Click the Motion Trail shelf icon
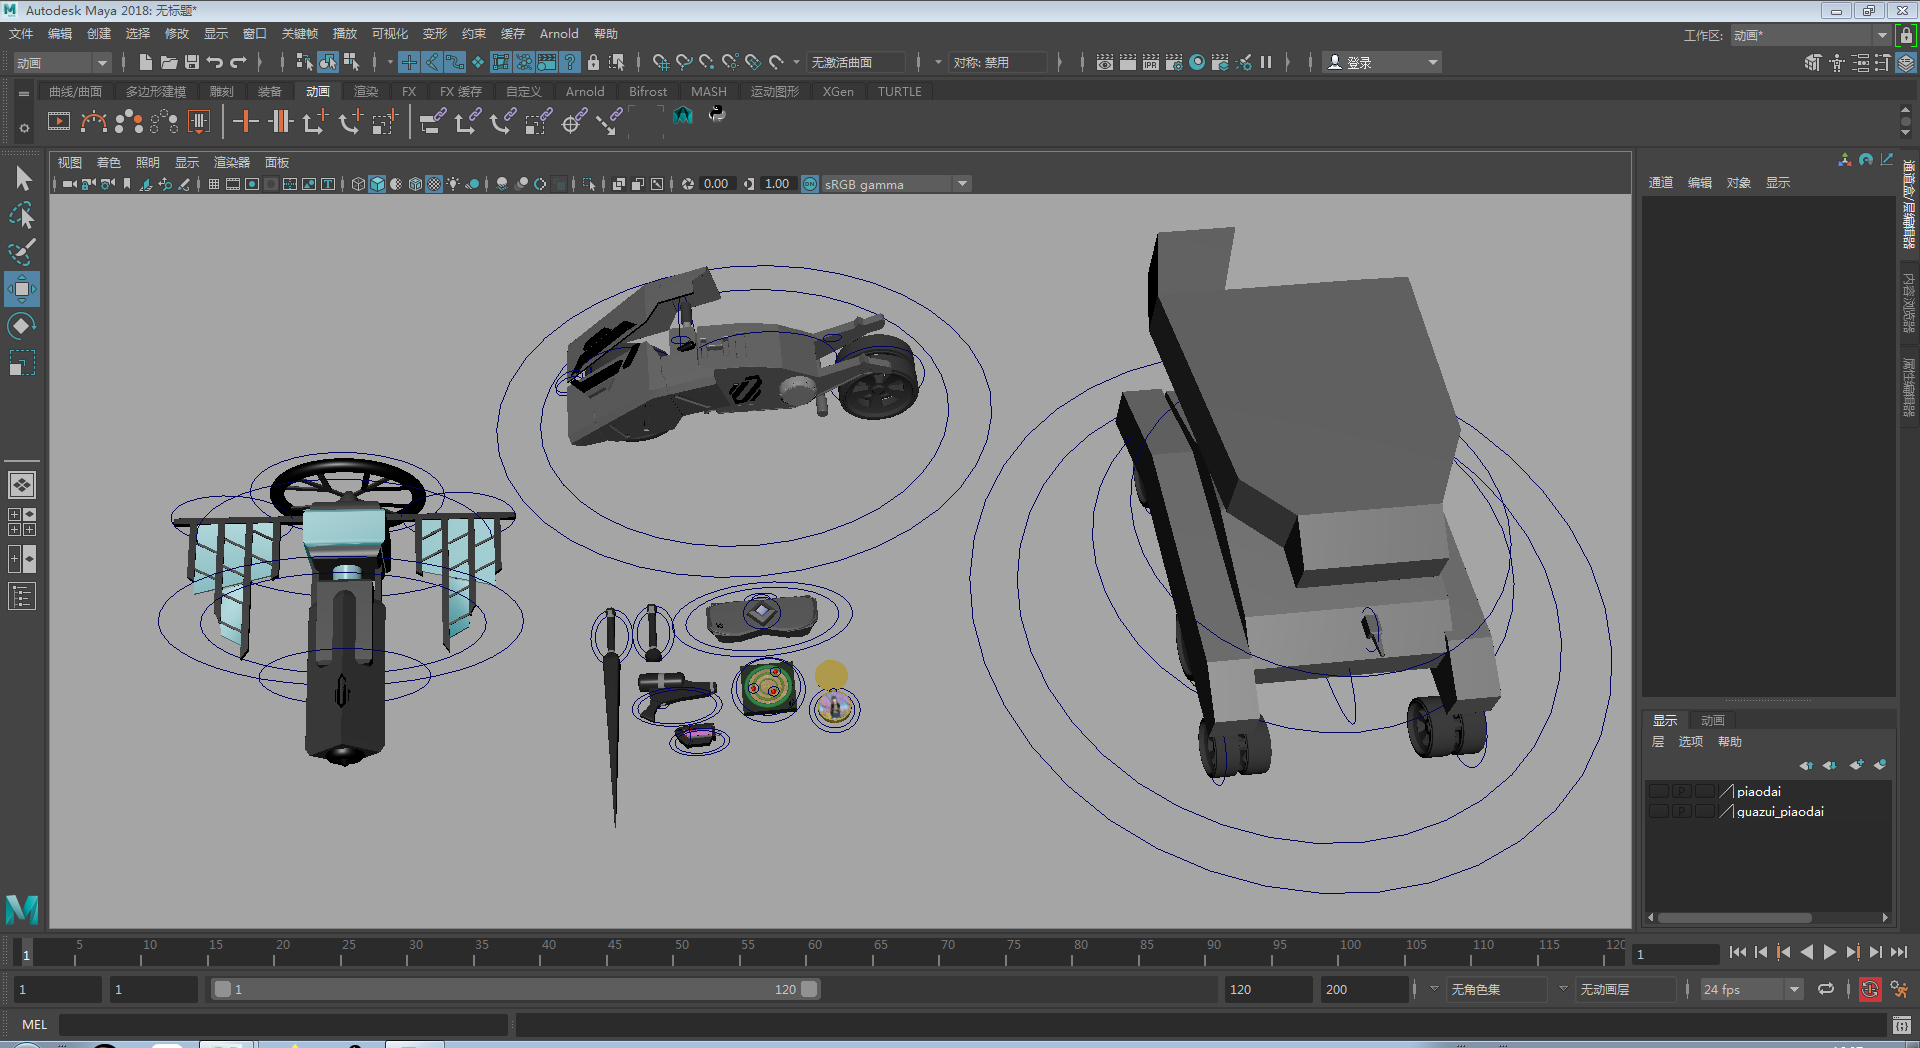This screenshot has height=1048, width=1920. tap(94, 122)
